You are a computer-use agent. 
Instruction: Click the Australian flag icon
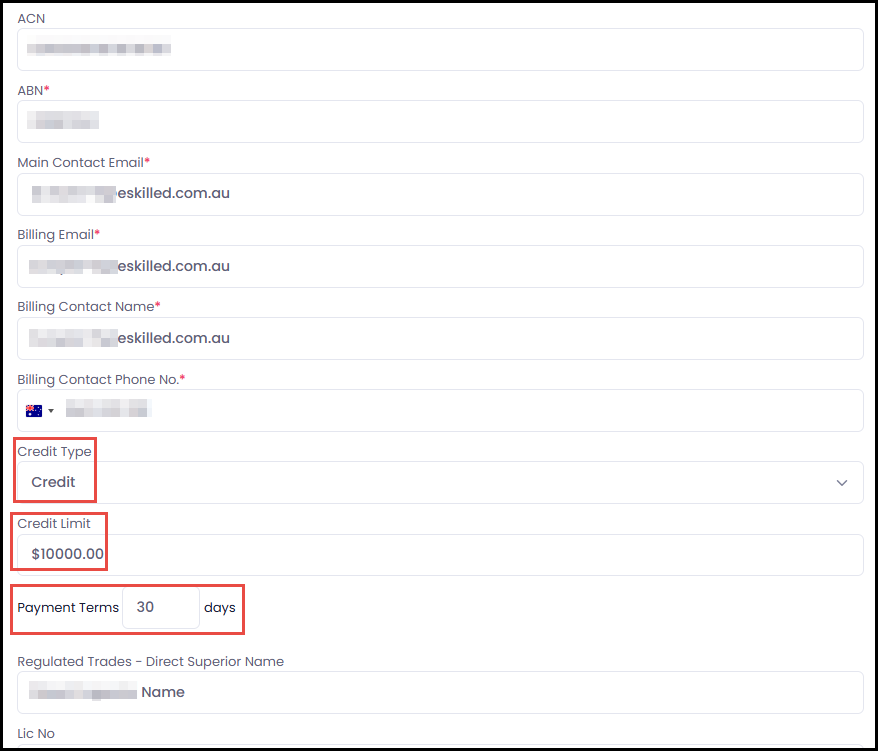(34, 410)
